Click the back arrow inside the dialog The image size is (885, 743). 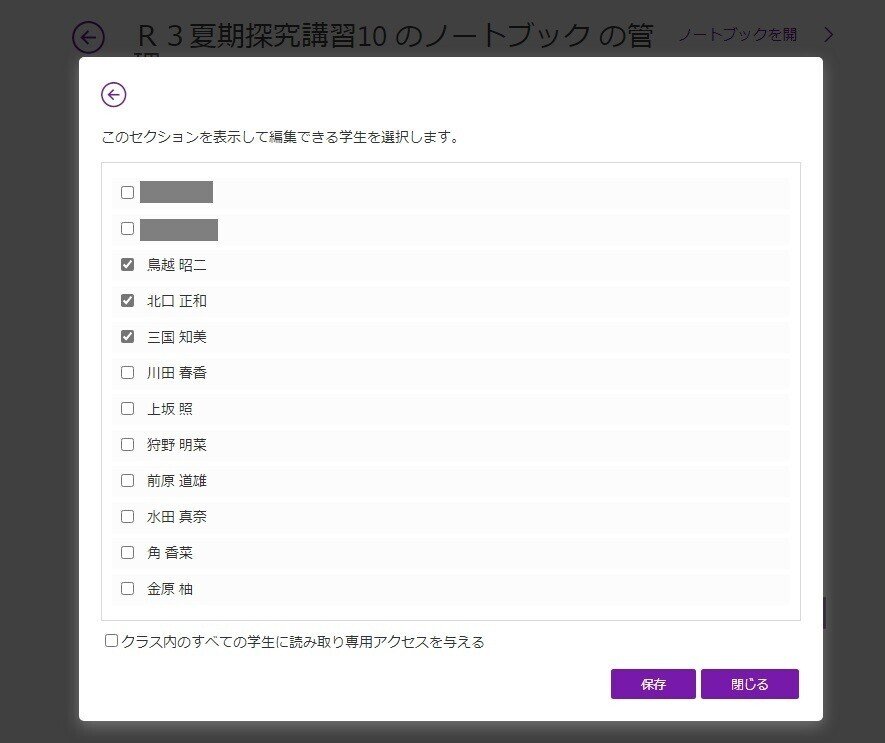click(x=113, y=94)
